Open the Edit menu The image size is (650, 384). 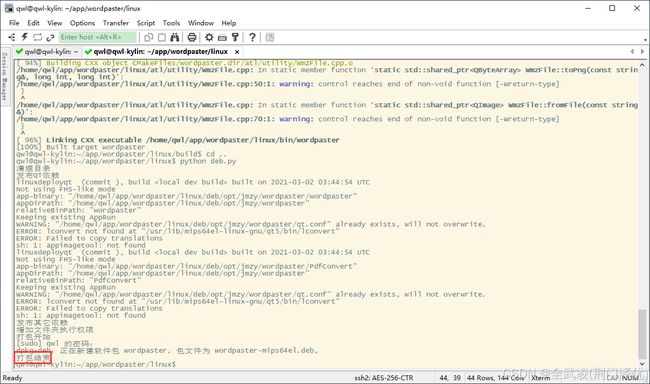coord(34,23)
